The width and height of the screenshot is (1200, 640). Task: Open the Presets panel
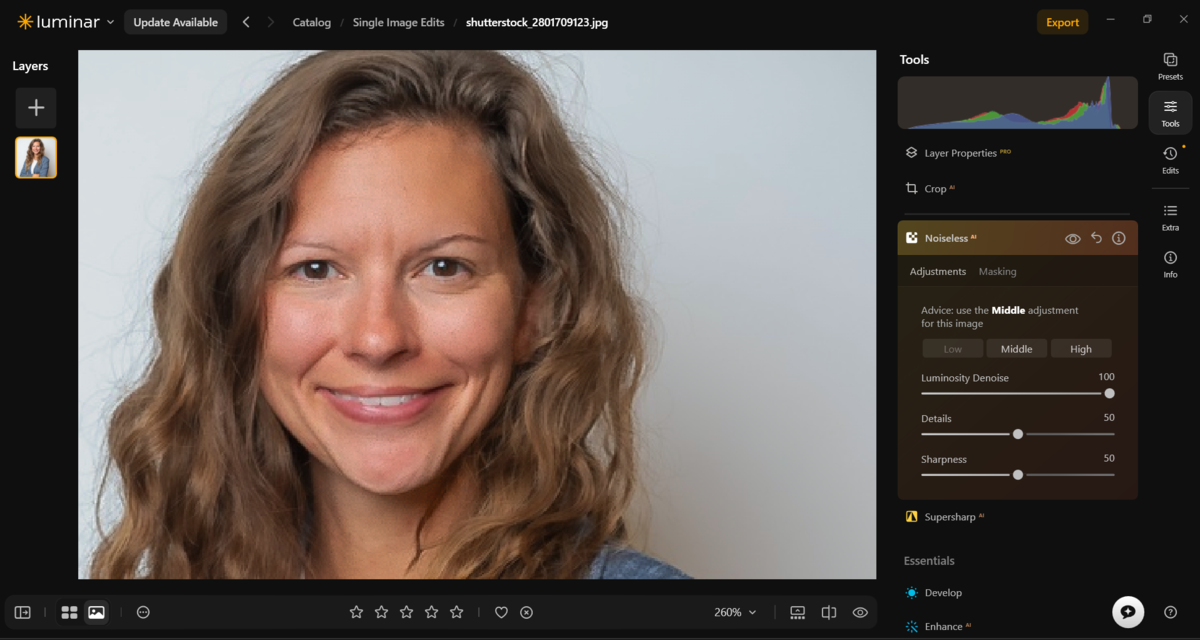coord(1170,66)
